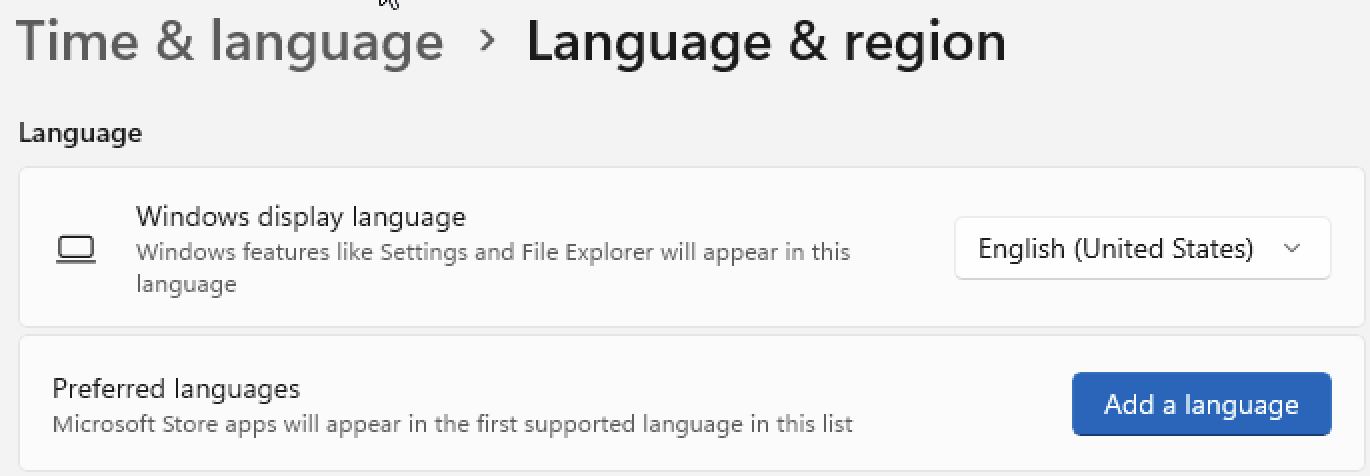Select the Windows display language card
This screenshot has height=476, width=1370.
(692, 247)
